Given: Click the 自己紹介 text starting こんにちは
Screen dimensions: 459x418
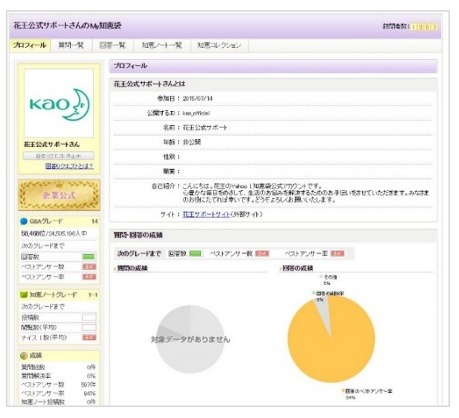Looking at the screenshot, I should tap(306, 193).
